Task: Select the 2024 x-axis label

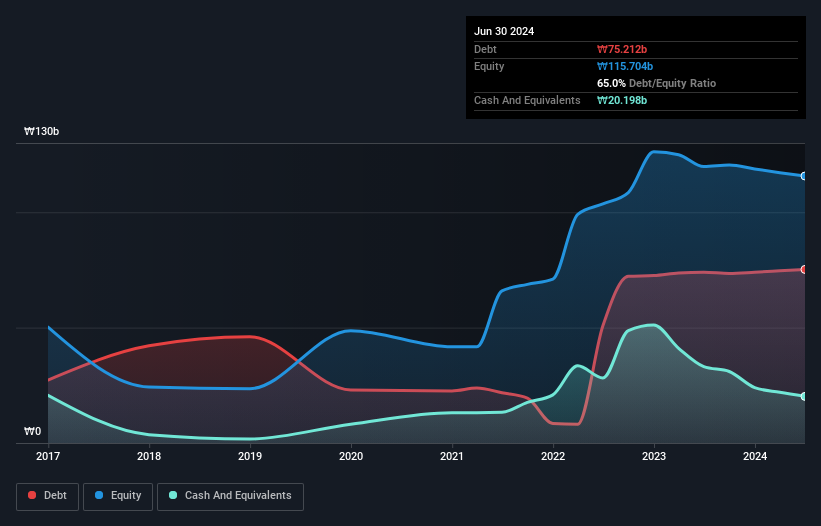Action: 755,456
